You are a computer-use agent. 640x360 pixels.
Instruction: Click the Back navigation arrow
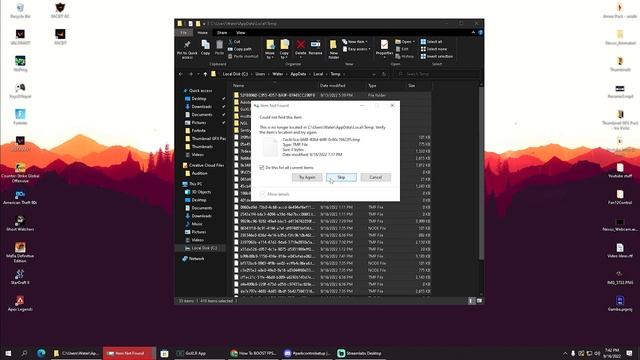click(x=180, y=74)
